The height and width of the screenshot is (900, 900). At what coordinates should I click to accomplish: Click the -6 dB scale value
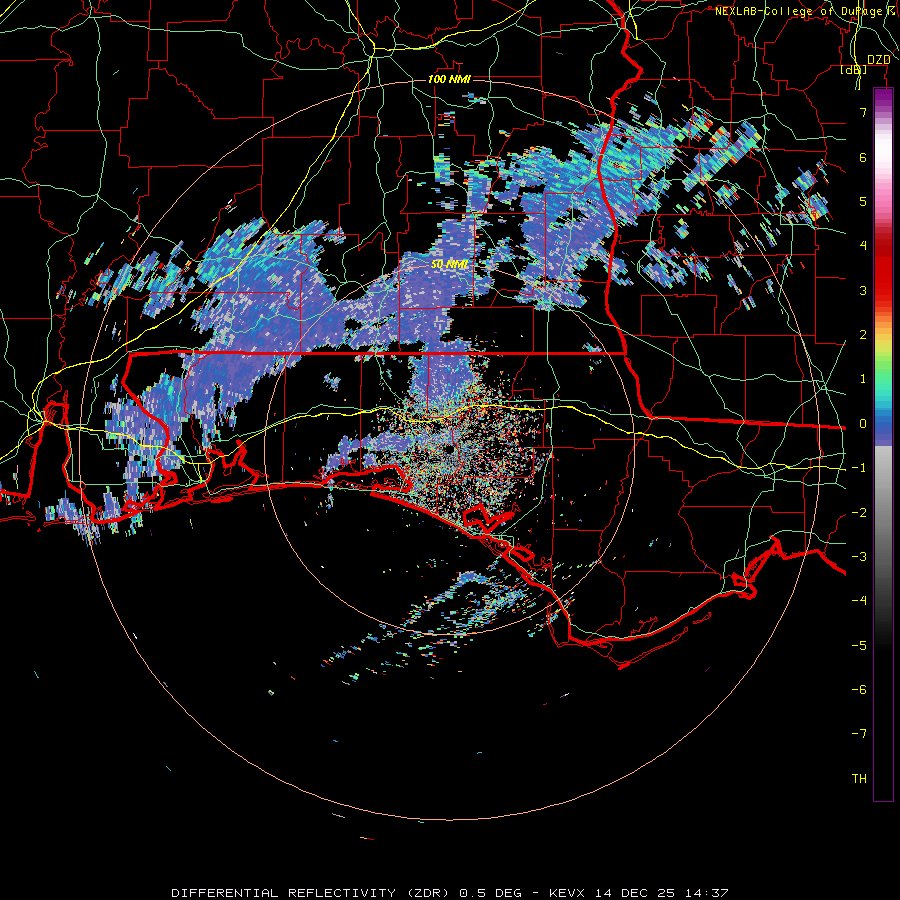coord(859,690)
